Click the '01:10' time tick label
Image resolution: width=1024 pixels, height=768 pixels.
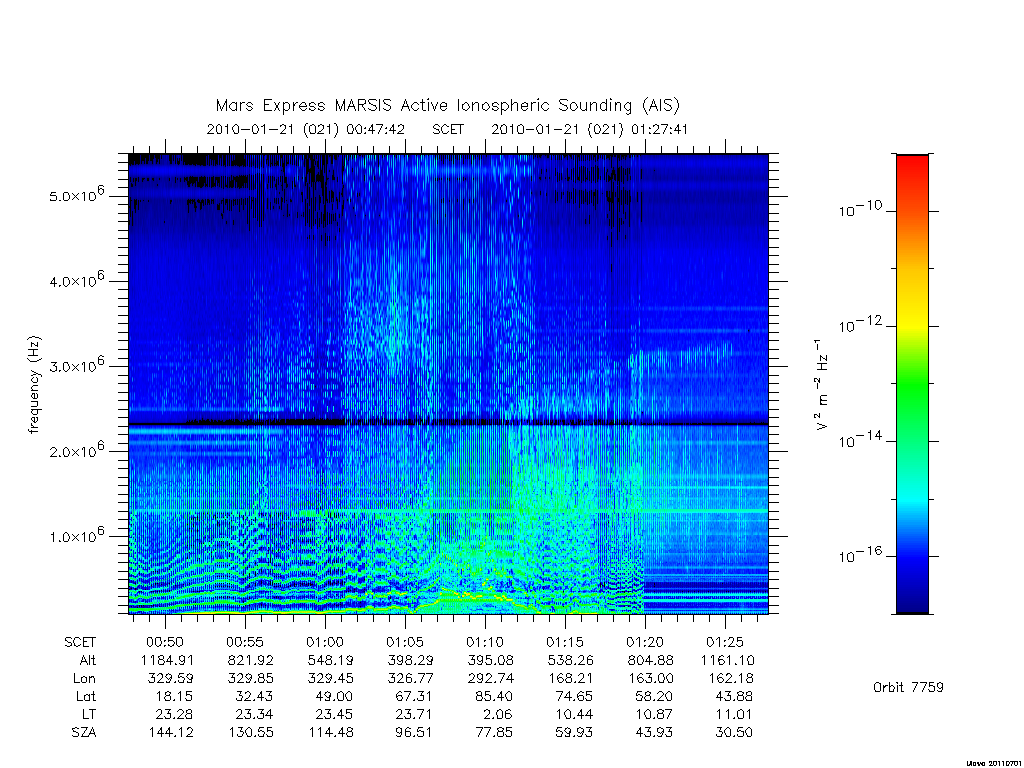(x=485, y=642)
